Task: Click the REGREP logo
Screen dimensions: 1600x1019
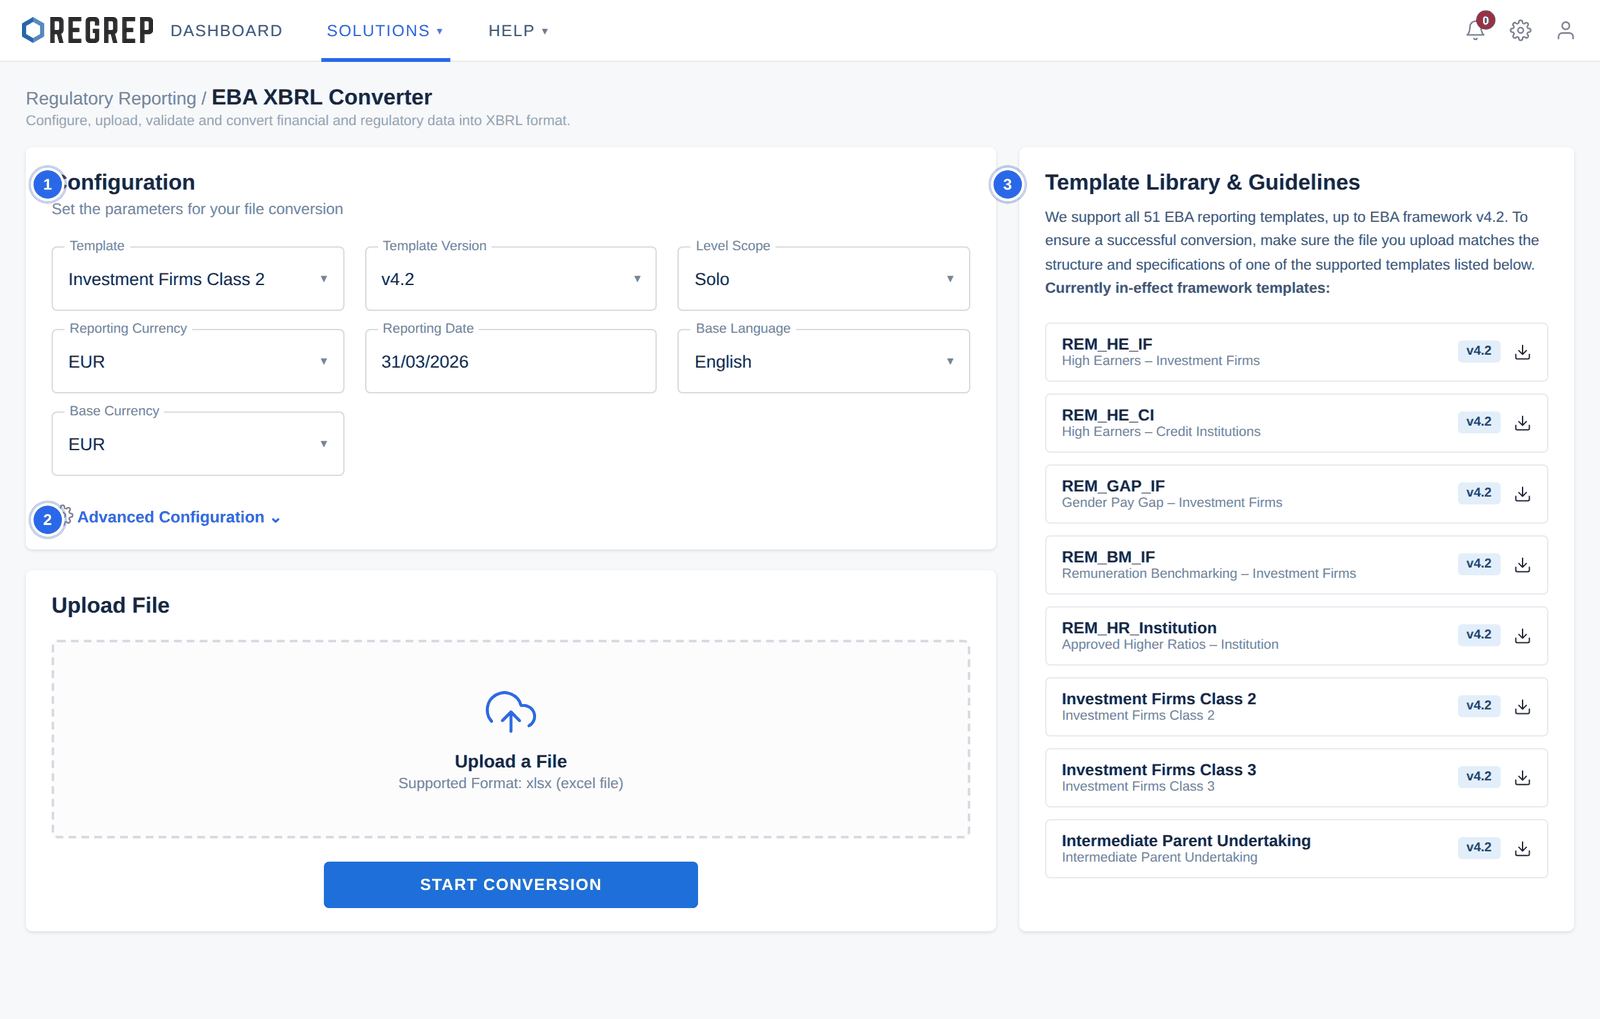Action: coord(88,31)
